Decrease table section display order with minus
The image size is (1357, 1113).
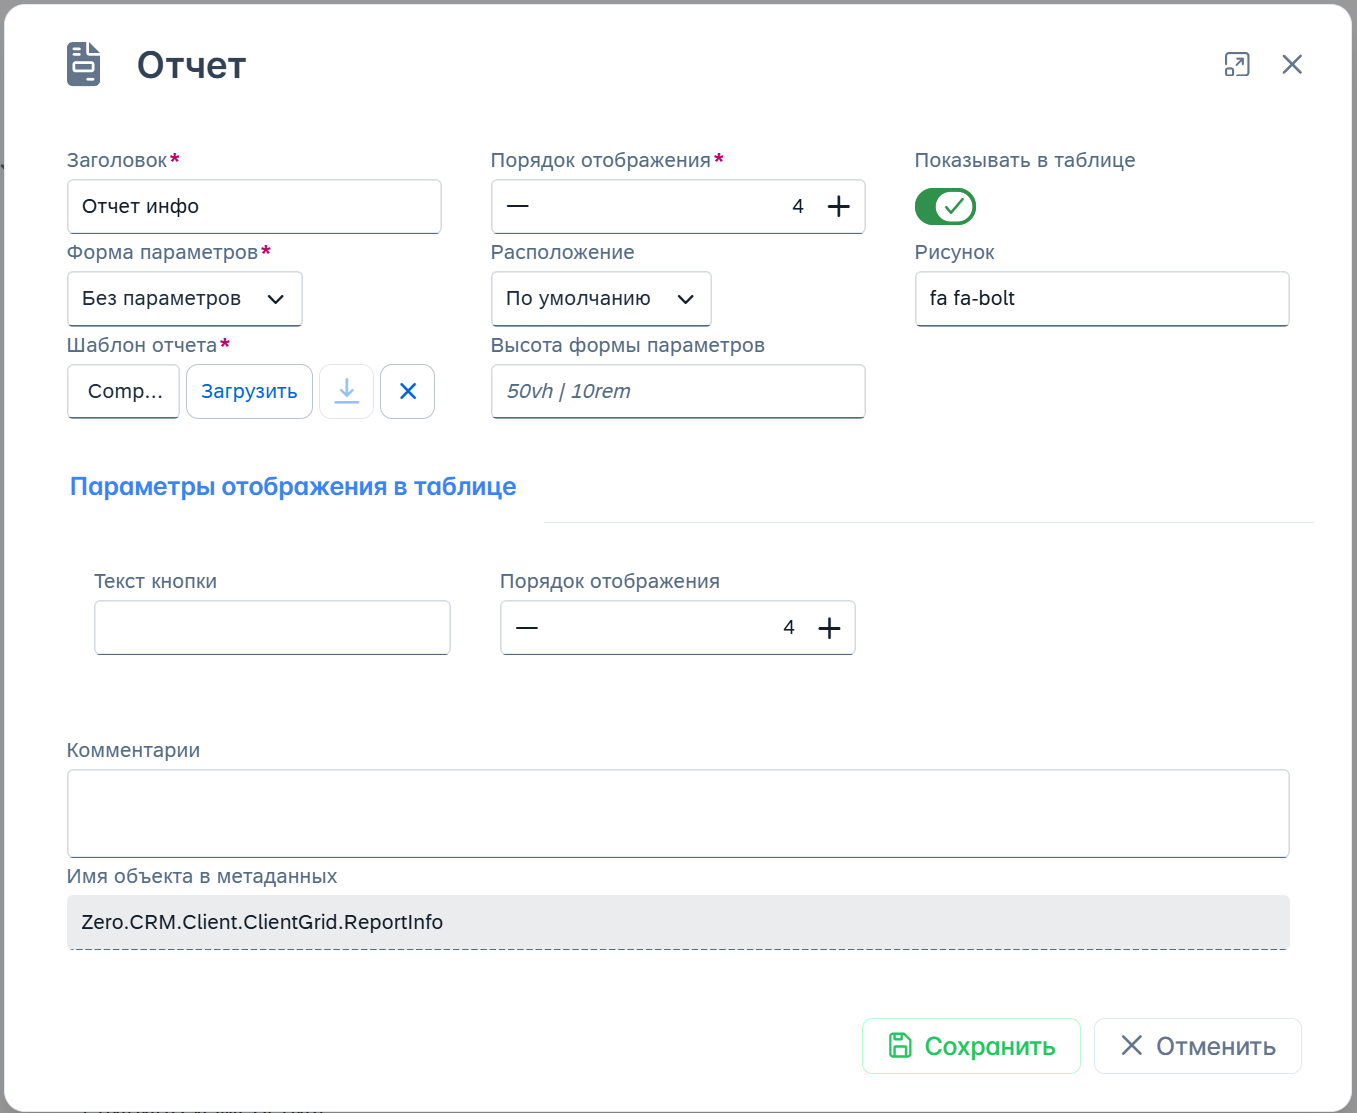tap(527, 628)
